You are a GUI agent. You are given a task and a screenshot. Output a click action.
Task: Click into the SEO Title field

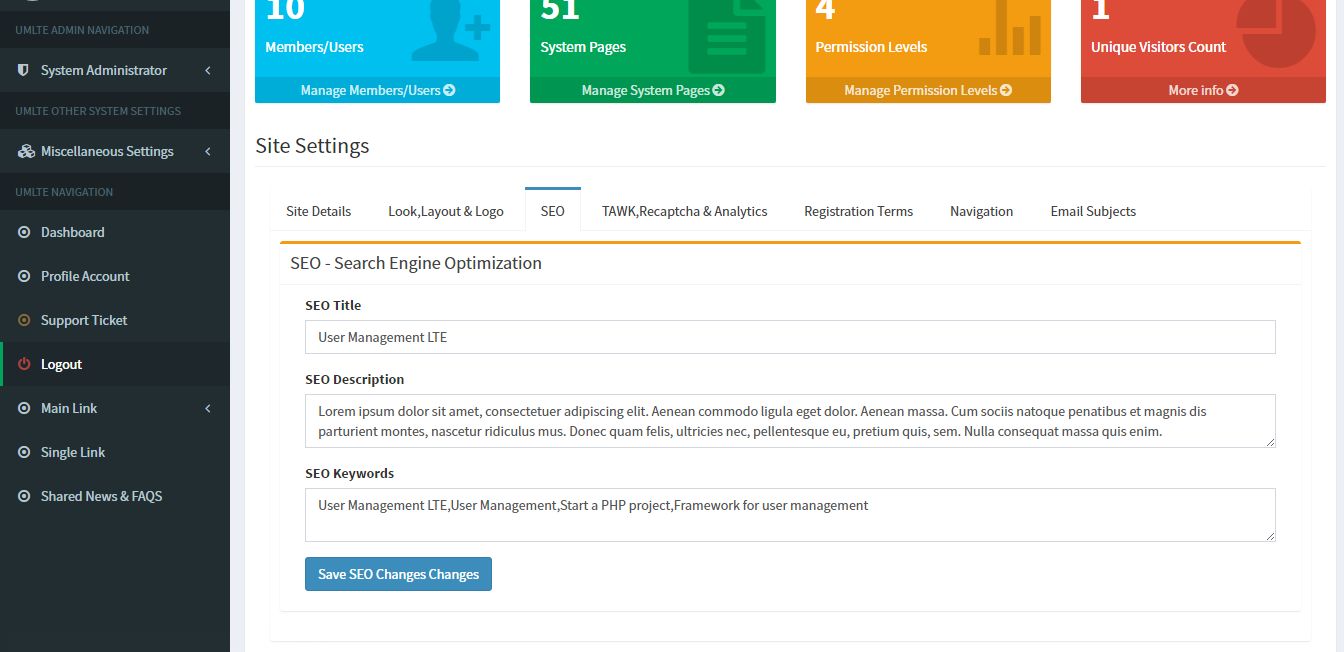pyautogui.click(x=789, y=337)
